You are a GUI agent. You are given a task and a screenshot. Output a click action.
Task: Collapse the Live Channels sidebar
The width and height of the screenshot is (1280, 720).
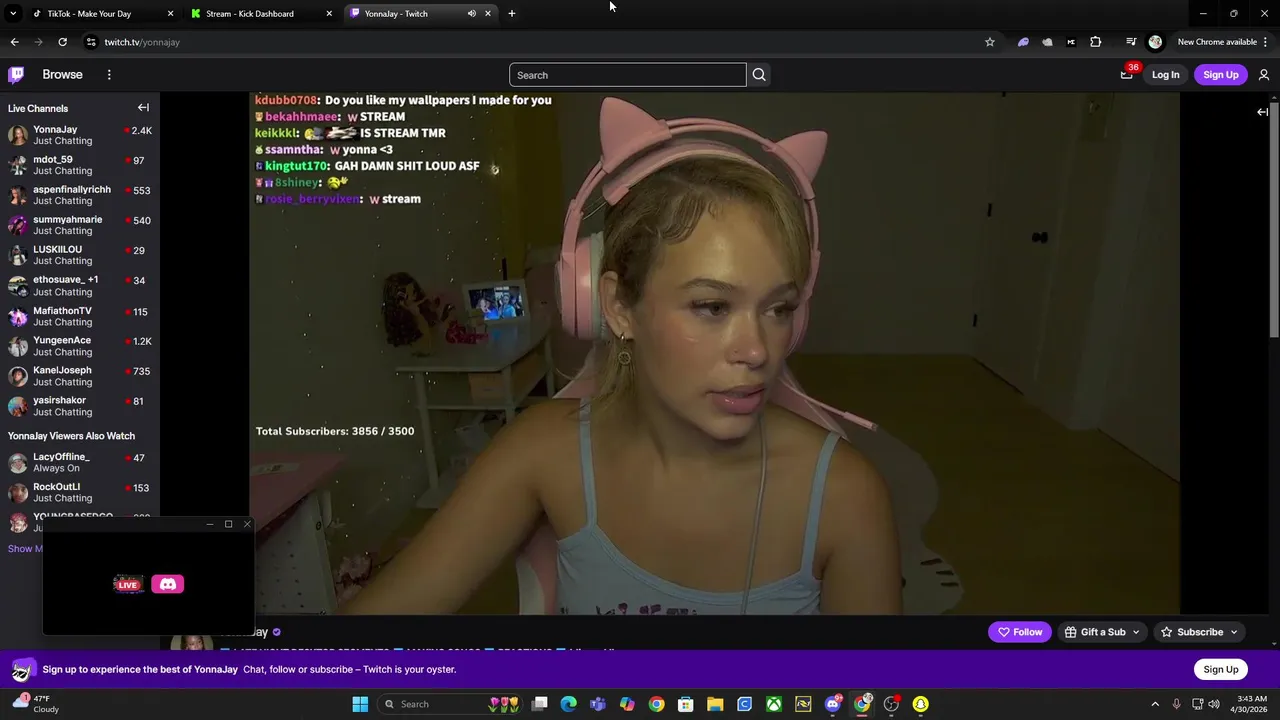pos(143,108)
